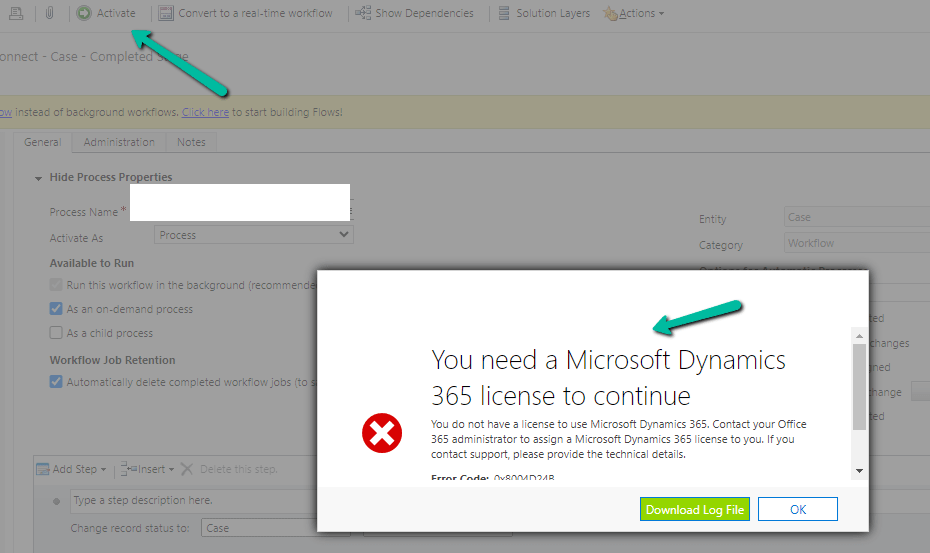The width and height of the screenshot is (930, 553).
Task: Click the Workflow Job Retention heading
Action: click(x=113, y=360)
